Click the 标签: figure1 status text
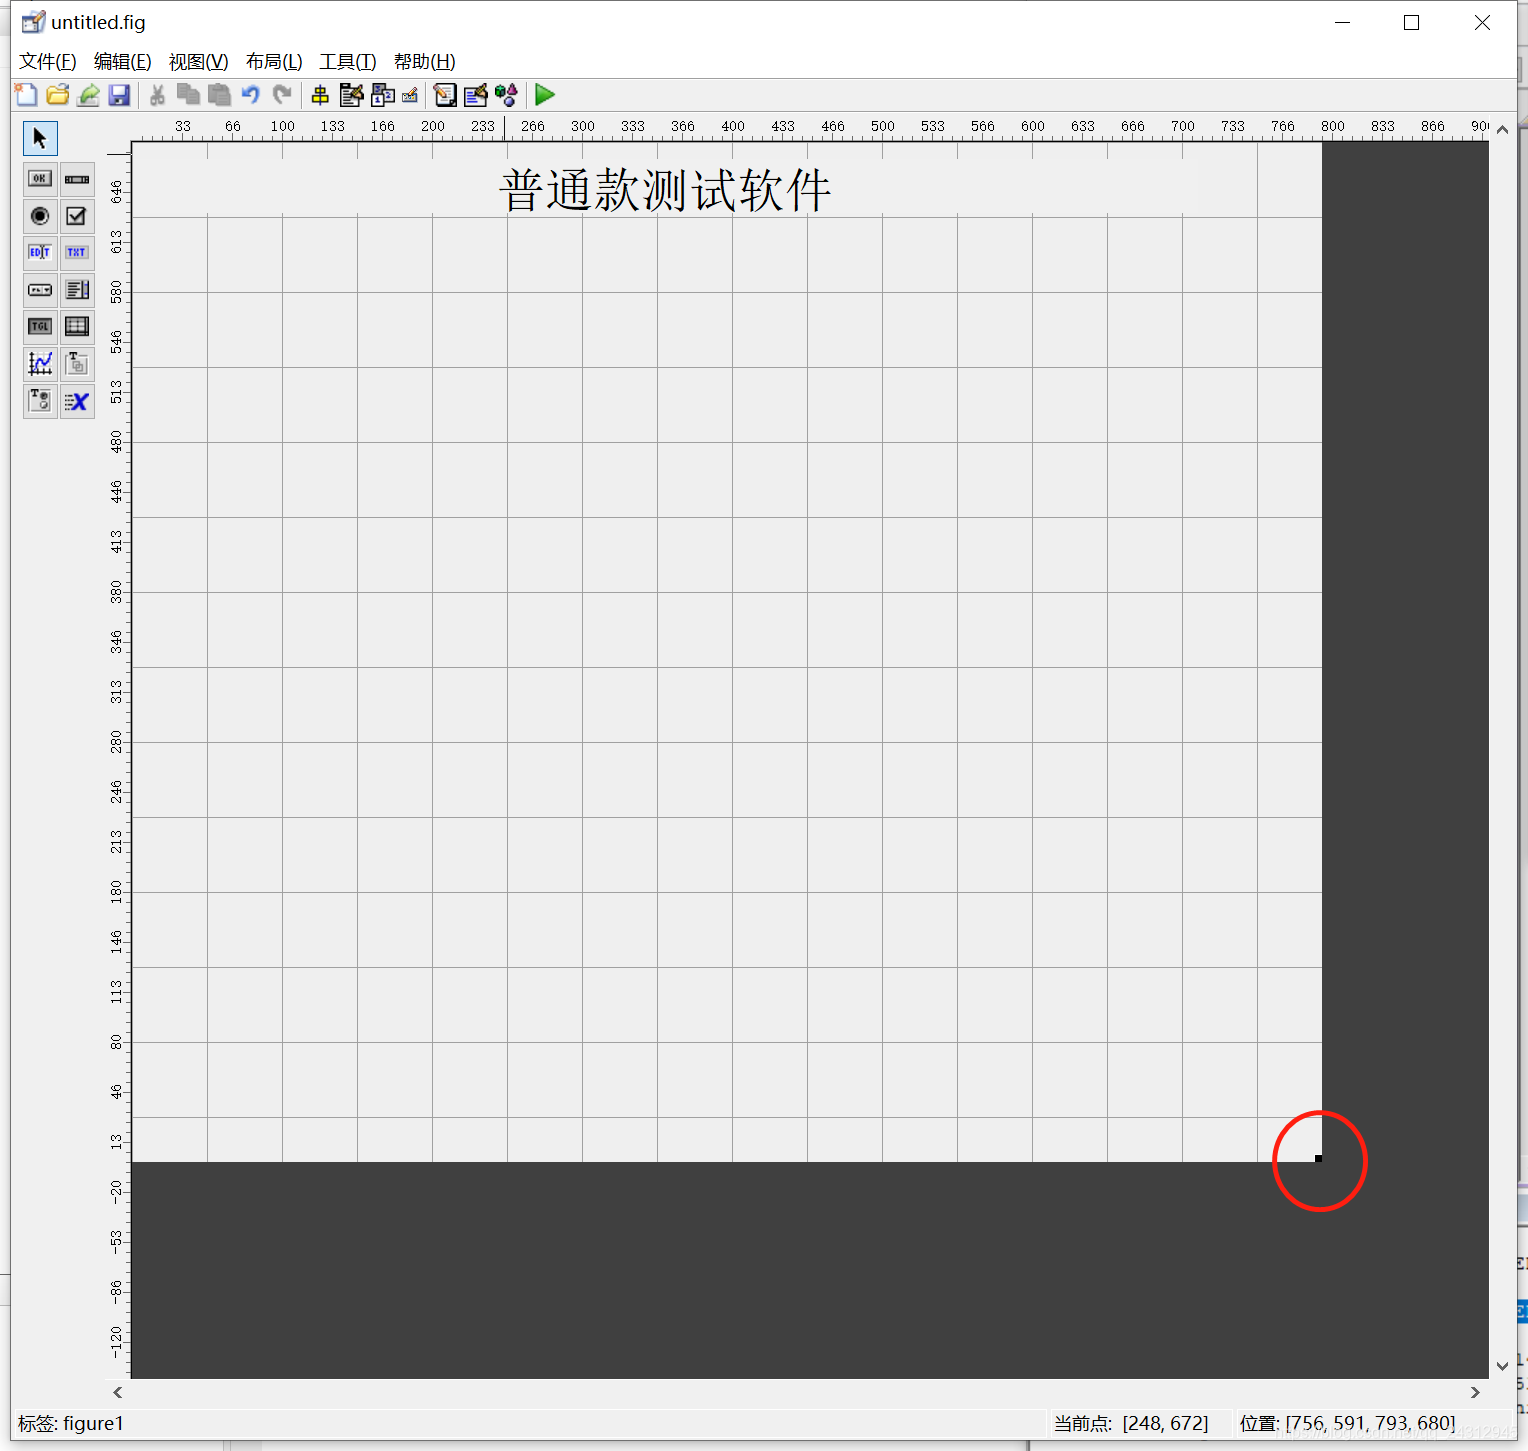 pyautogui.click(x=71, y=1423)
